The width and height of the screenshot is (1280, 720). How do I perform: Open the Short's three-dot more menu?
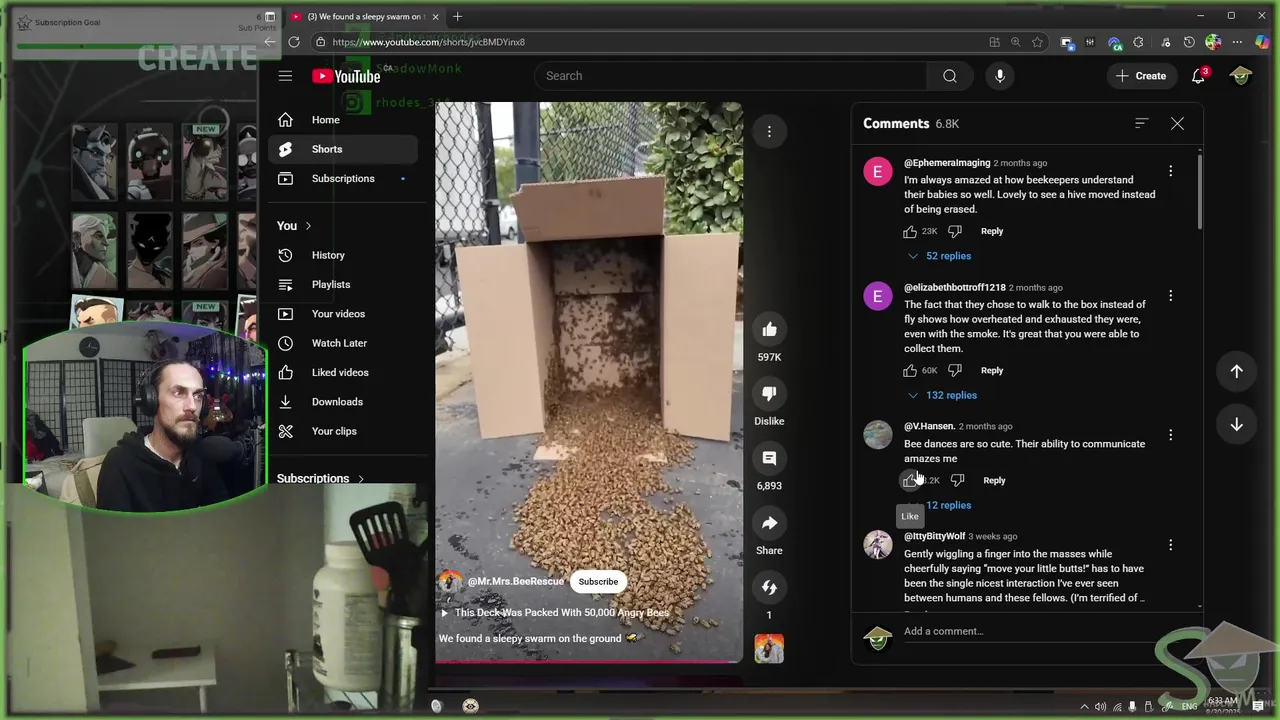tap(769, 131)
